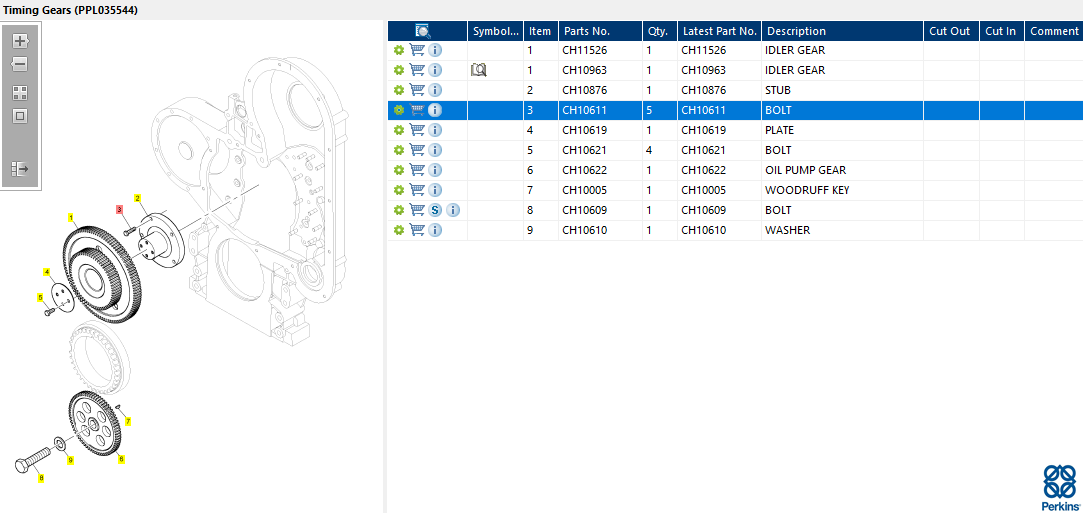
Task: Add CH10610 WASHER to cart
Action: pyautogui.click(x=416, y=230)
